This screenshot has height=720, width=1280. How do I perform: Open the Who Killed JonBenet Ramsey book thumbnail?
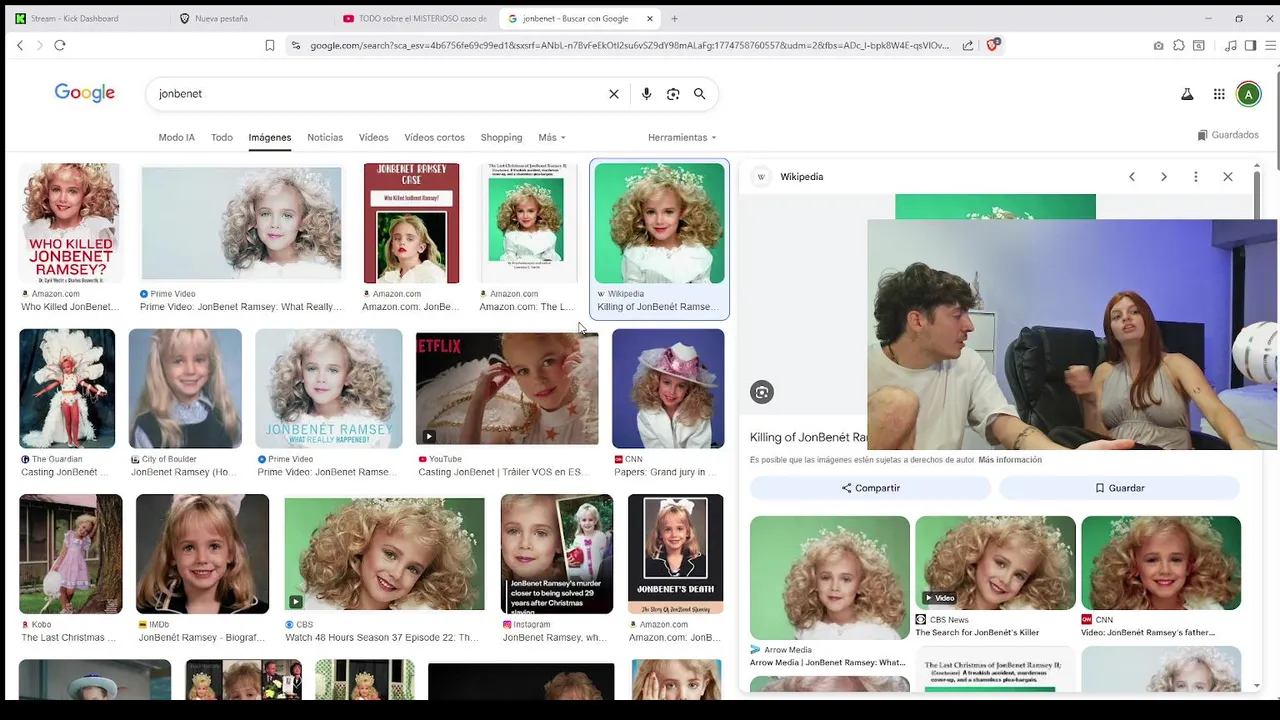click(71, 223)
